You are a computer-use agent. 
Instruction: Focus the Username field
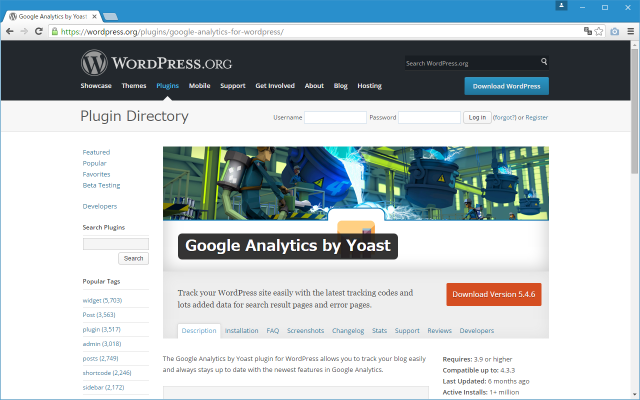coord(335,118)
